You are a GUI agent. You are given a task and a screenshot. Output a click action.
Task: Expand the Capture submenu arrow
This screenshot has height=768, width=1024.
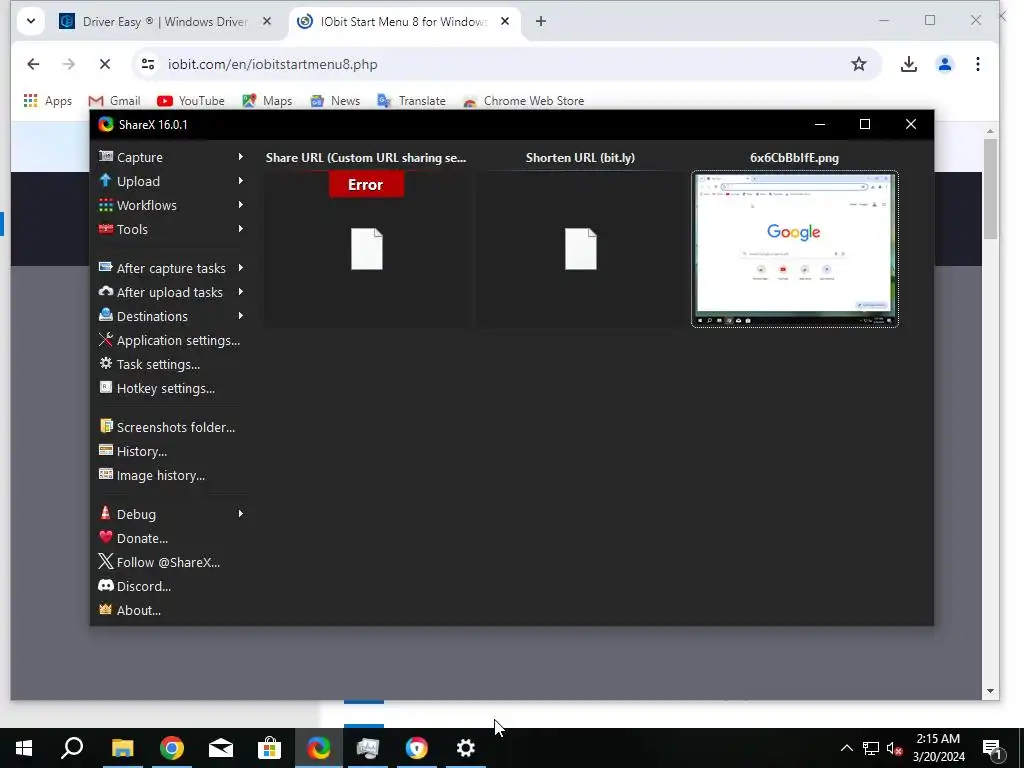(x=241, y=157)
